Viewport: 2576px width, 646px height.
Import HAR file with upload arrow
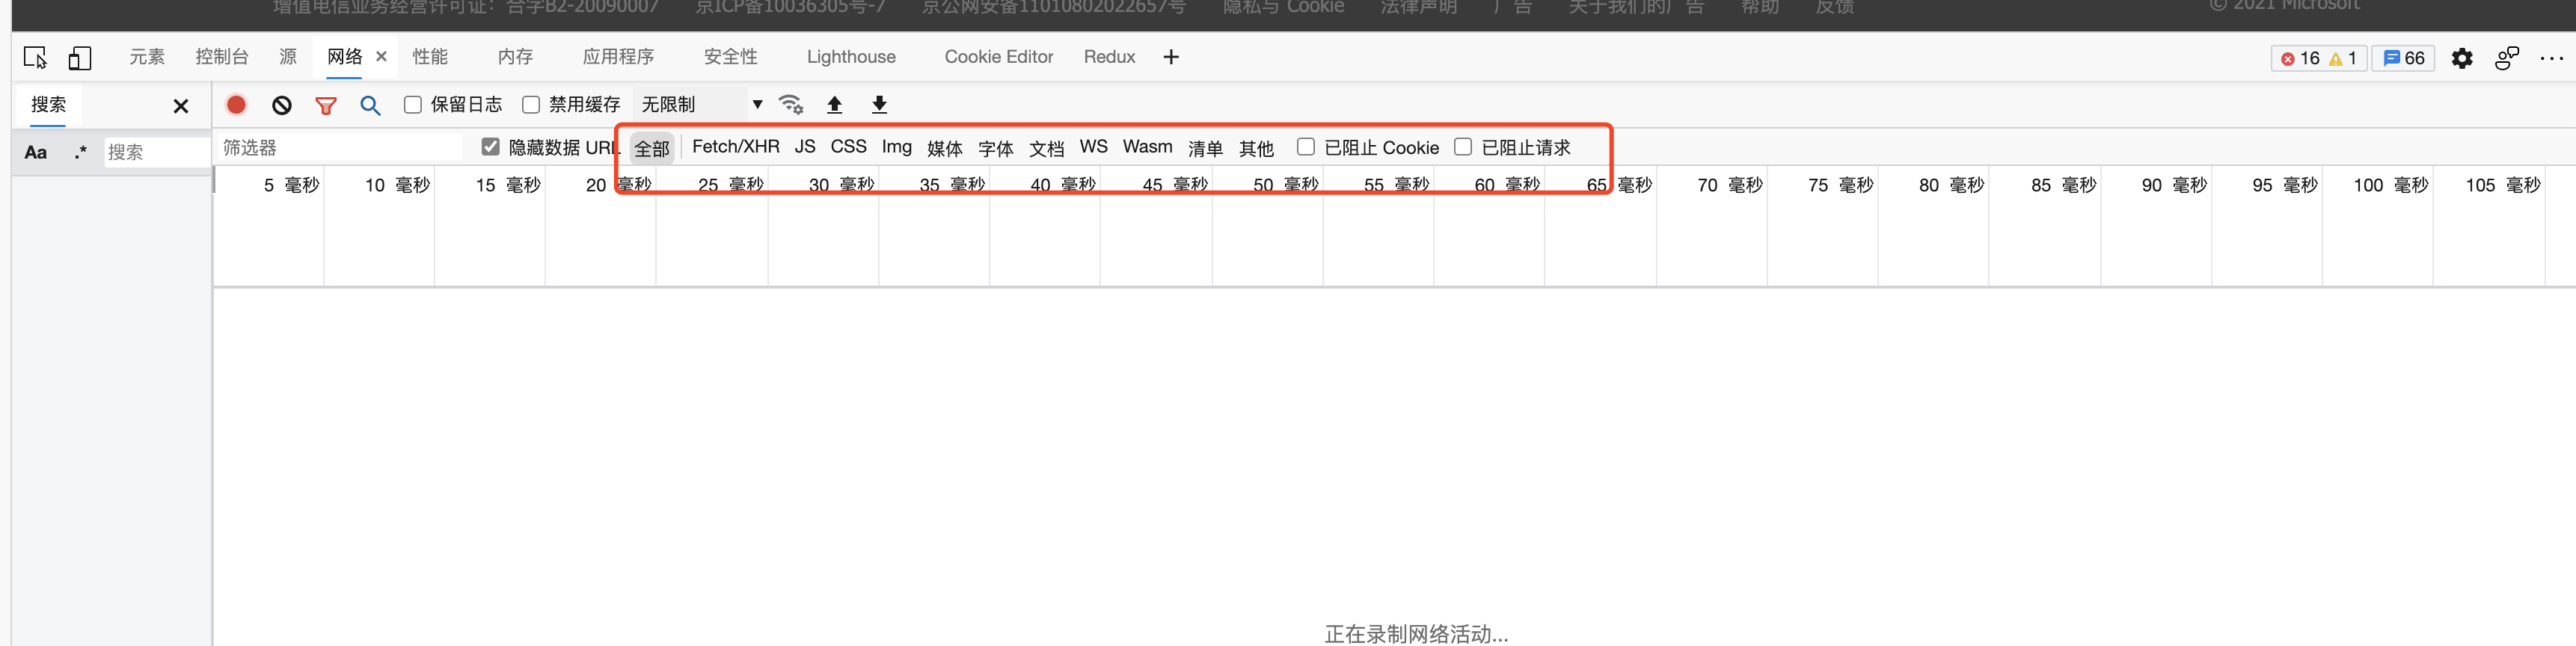coord(835,105)
